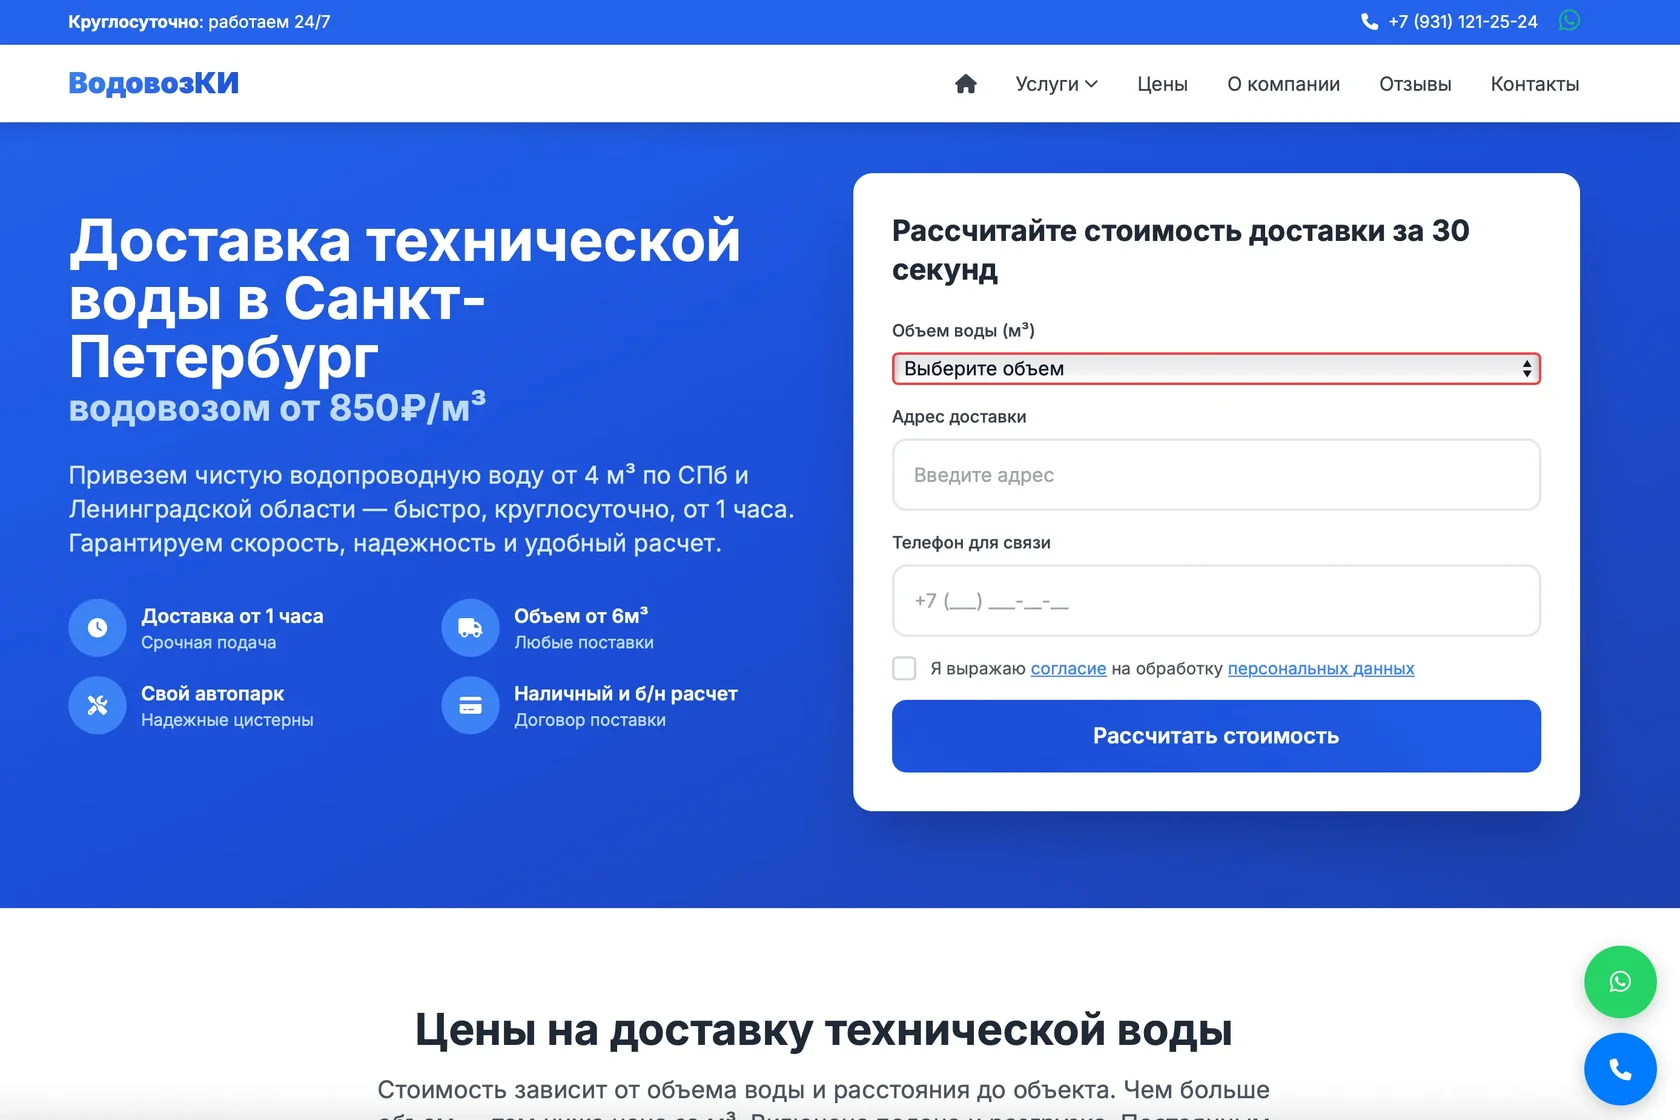Click the stepper arrows on the volume selector
This screenshot has height=1120, width=1680.
pyautogui.click(x=1527, y=368)
